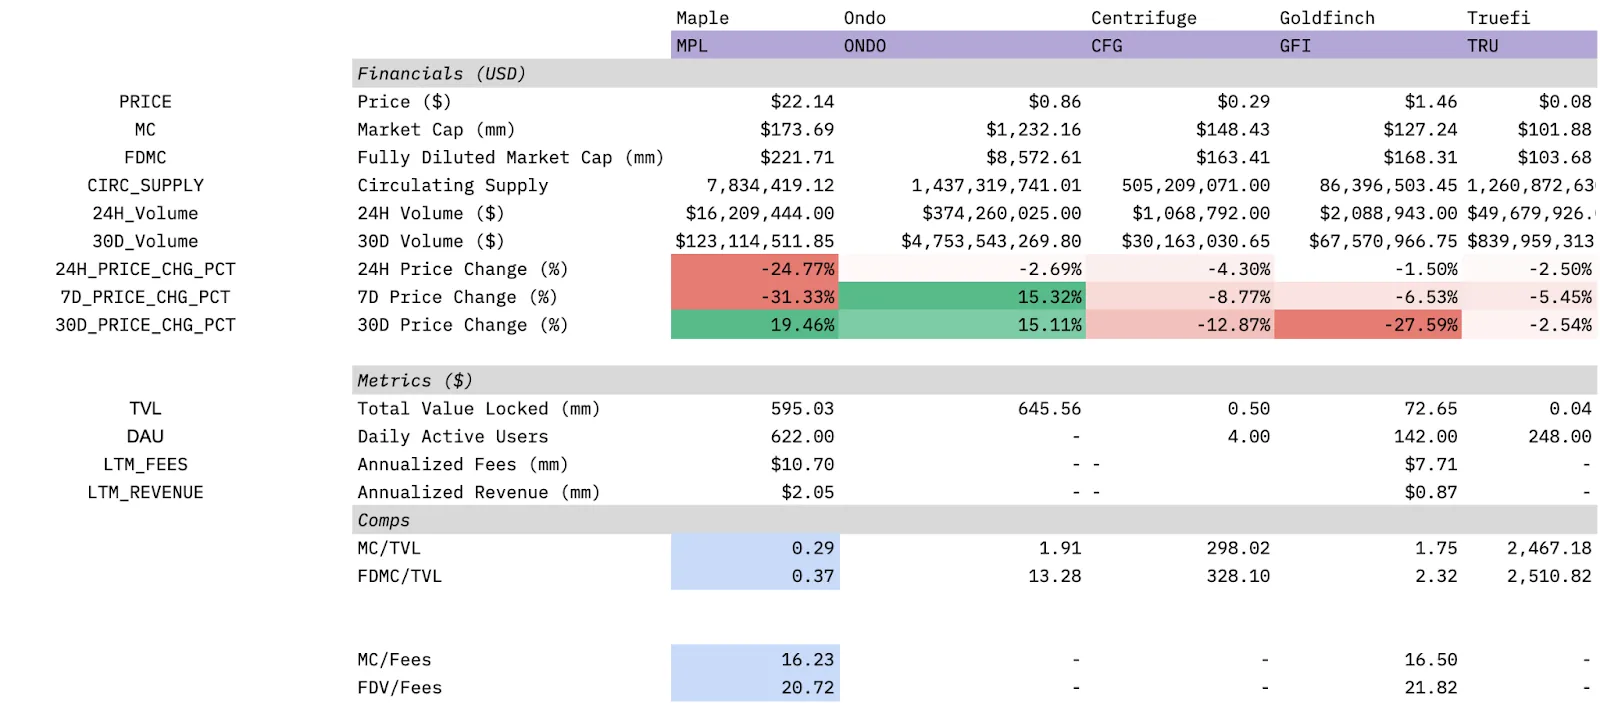The image size is (1600, 703).
Task: Select Maple 7D change -31.33% cell
Action: pos(755,298)
